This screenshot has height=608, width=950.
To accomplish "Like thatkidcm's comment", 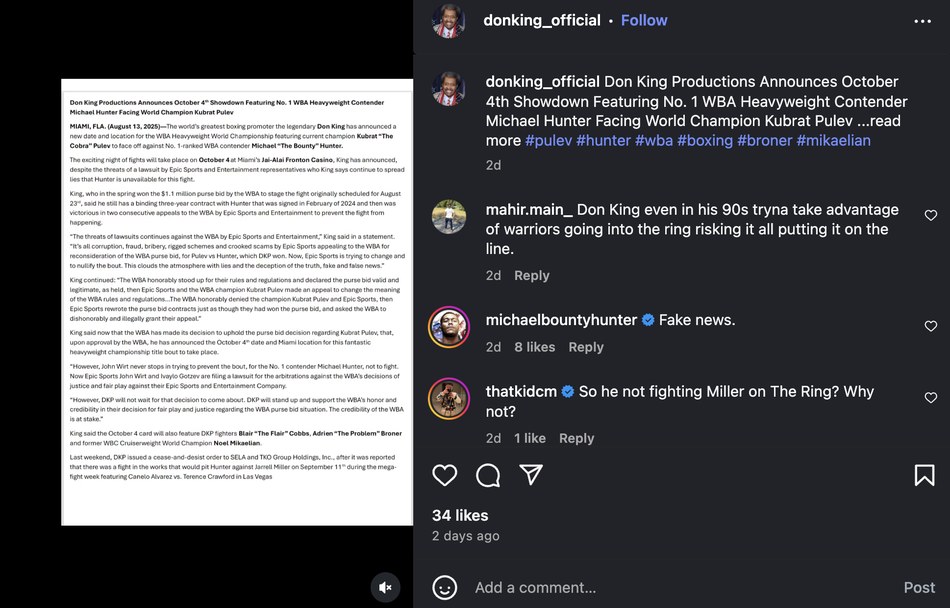I will pos(931,397).
